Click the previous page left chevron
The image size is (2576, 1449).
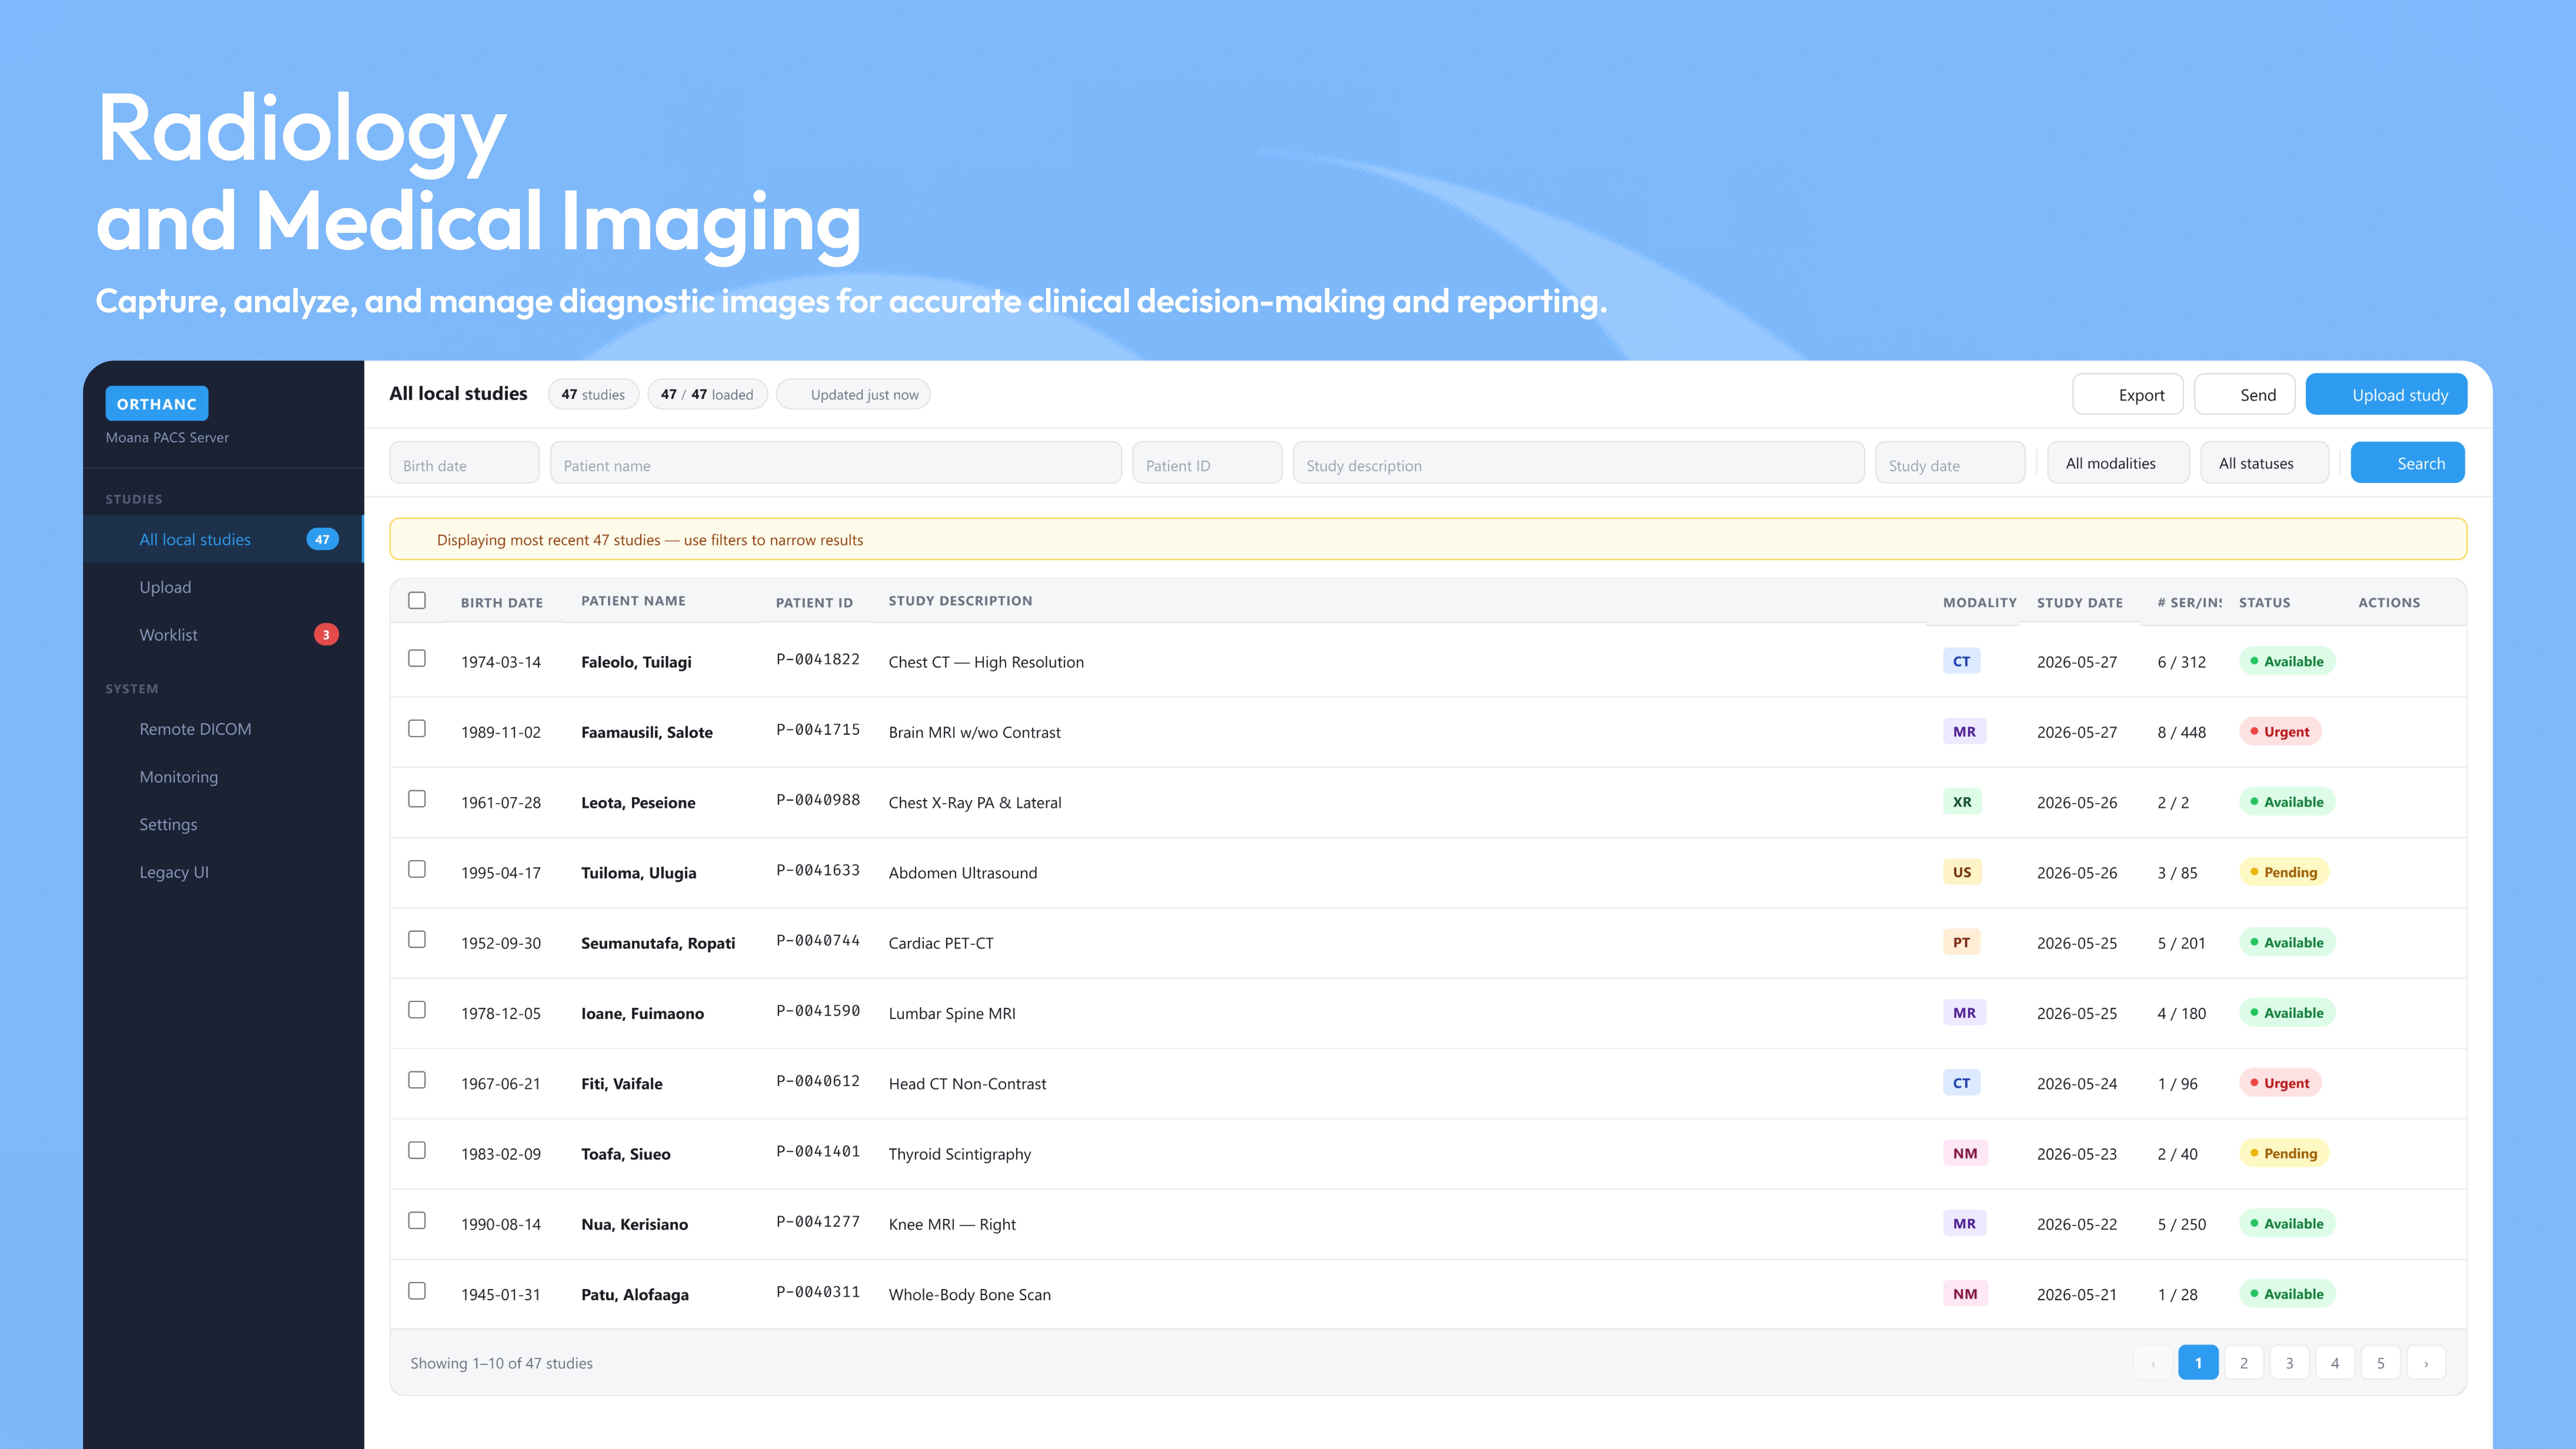click(2153, 1363)
